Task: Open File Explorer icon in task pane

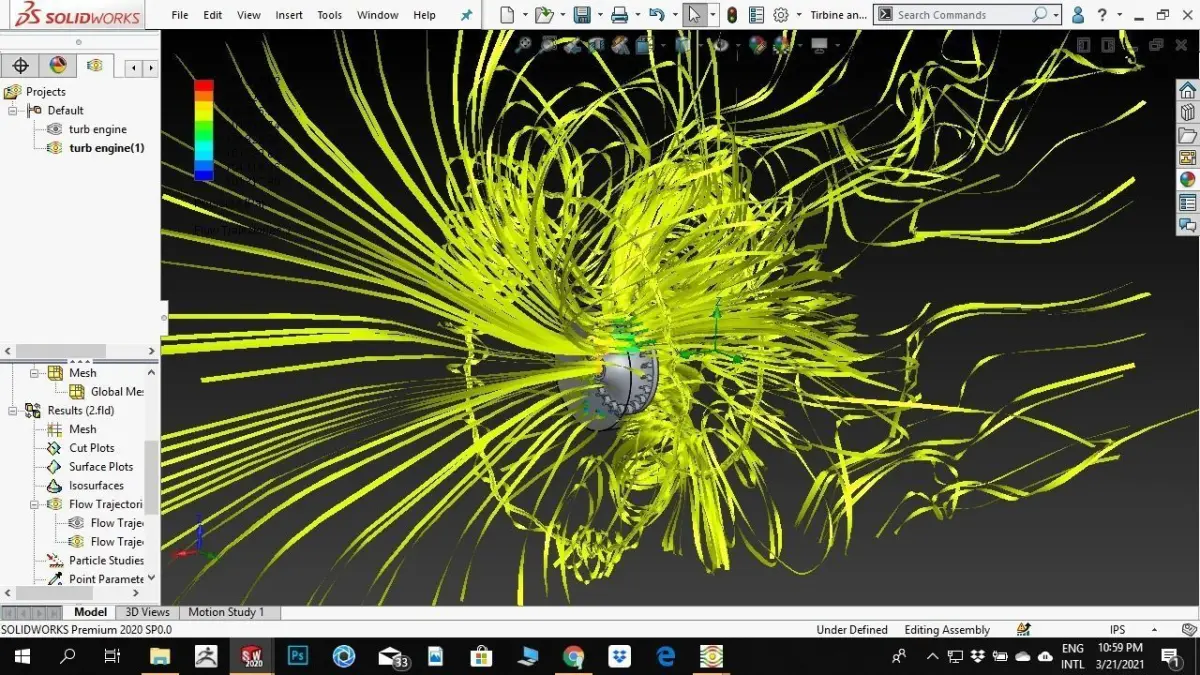Action: (1187, 135)
